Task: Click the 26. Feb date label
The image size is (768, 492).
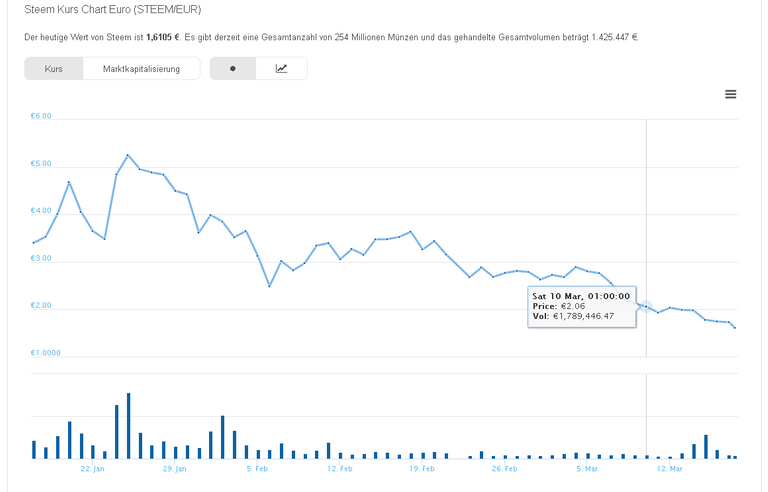Action: tap(504, 468)
